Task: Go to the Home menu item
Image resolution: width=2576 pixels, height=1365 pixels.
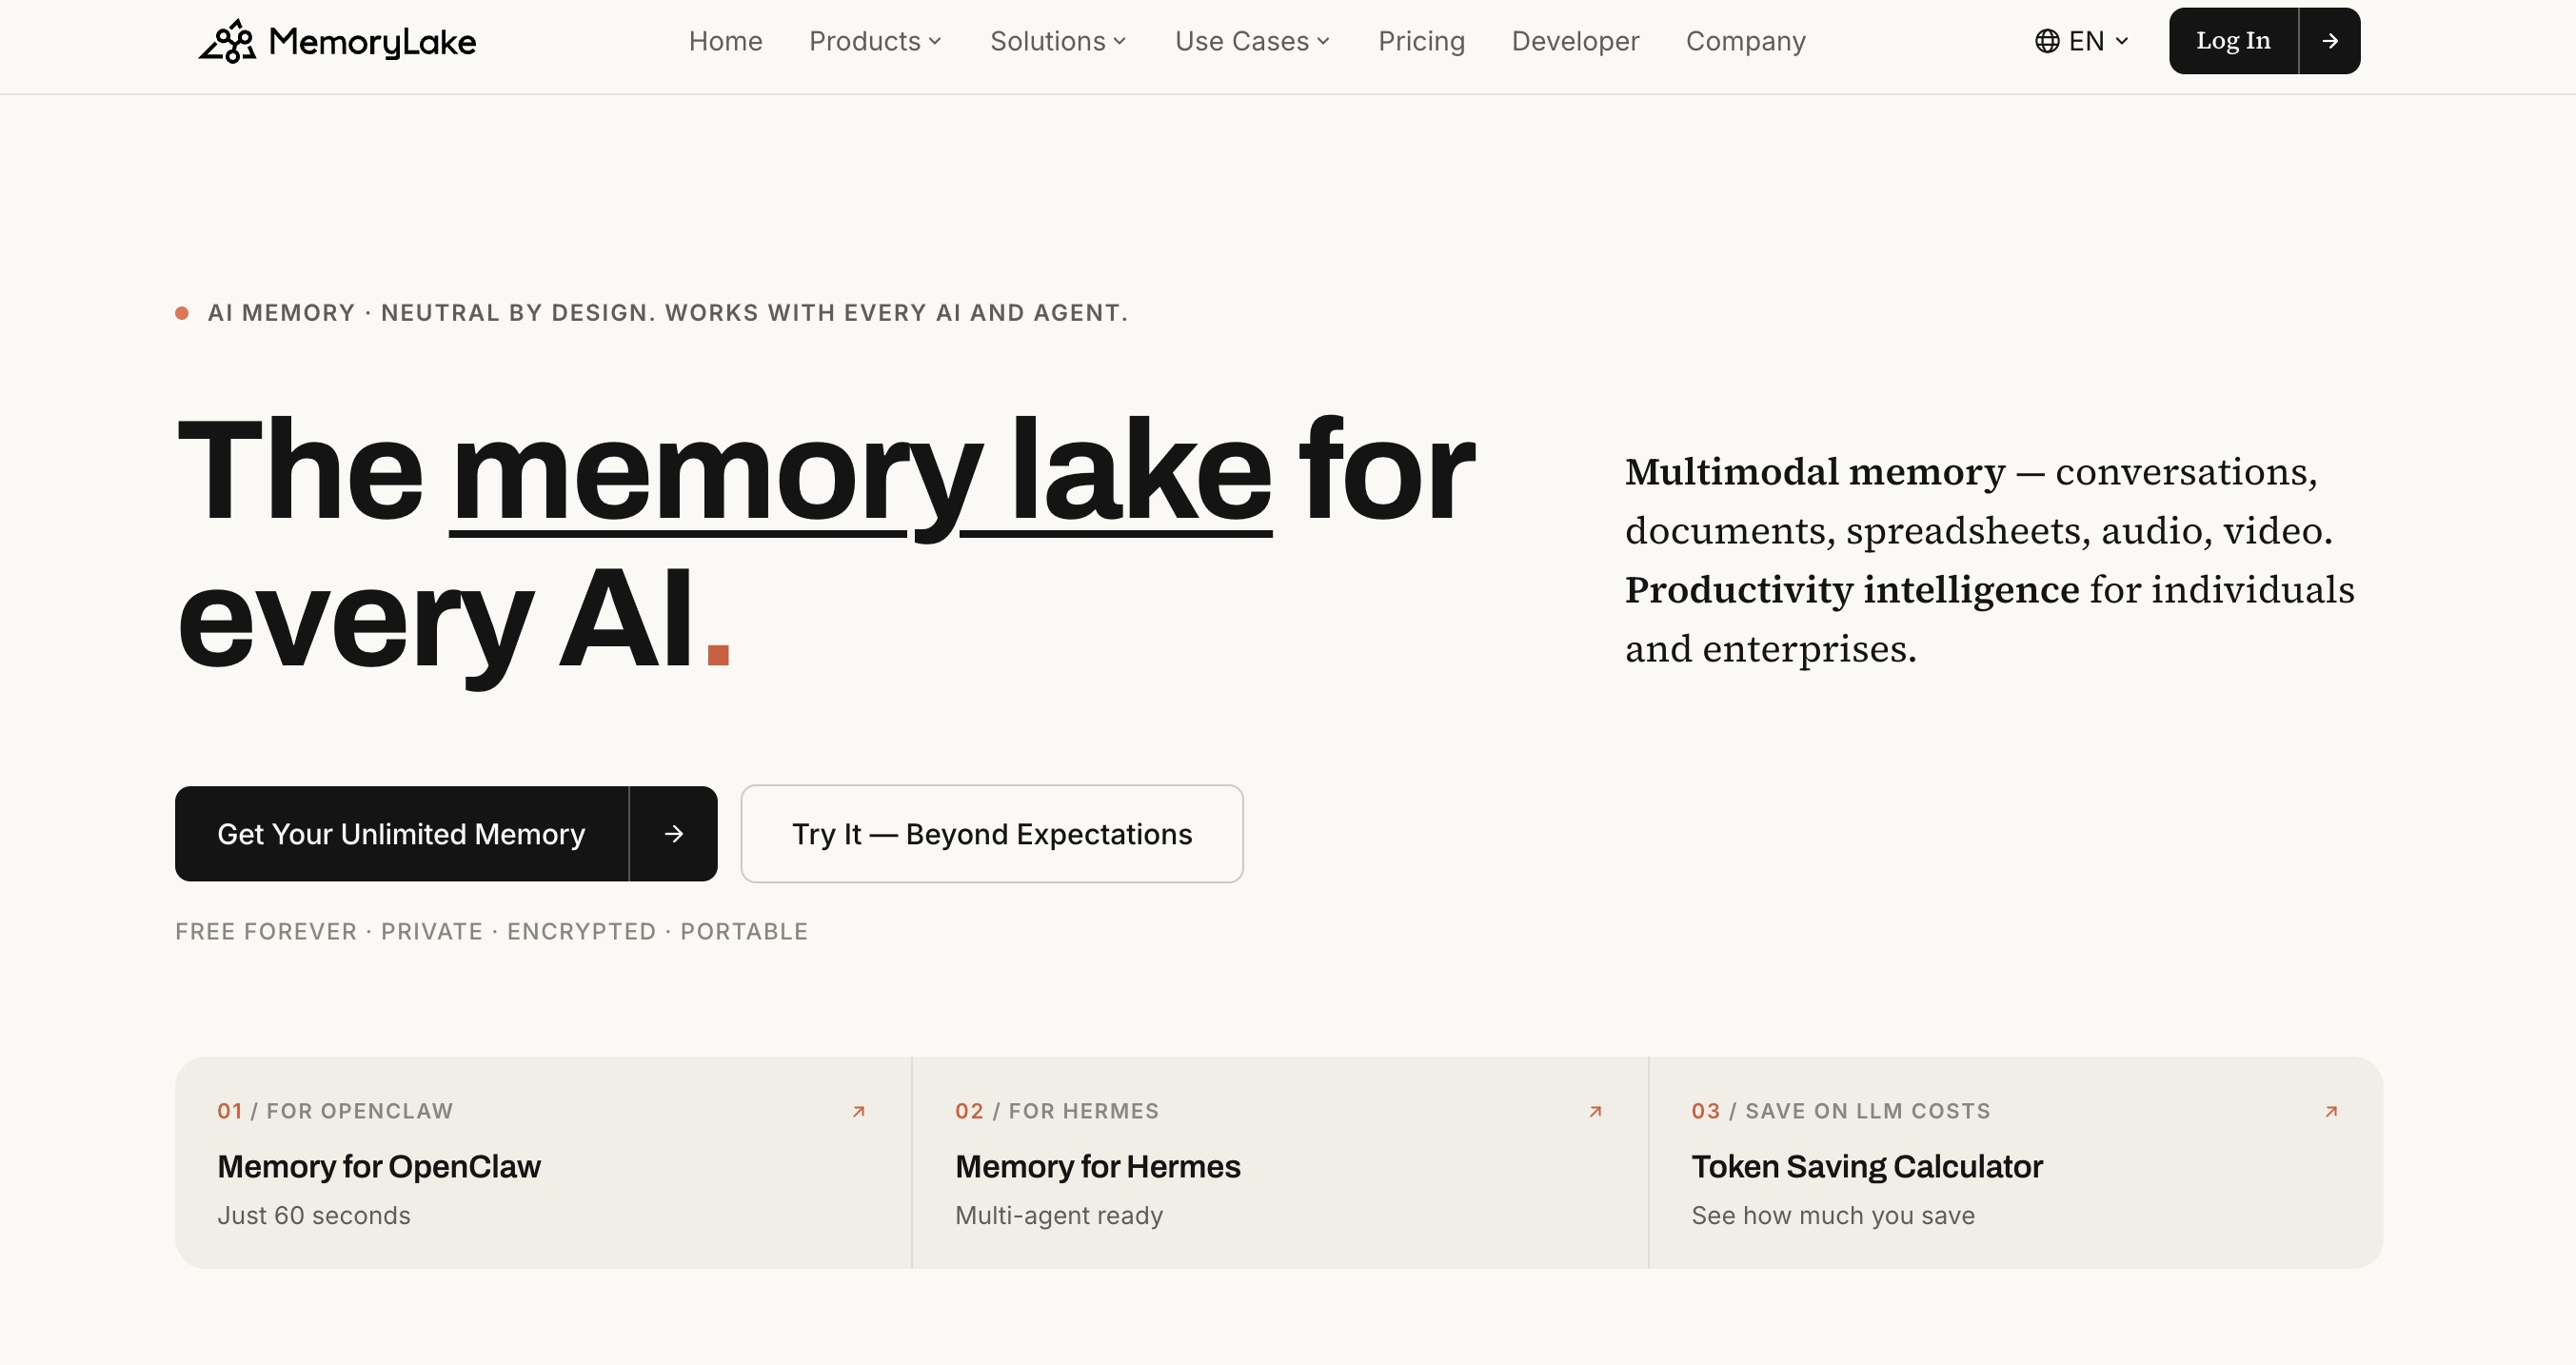Action: [726, 41]
